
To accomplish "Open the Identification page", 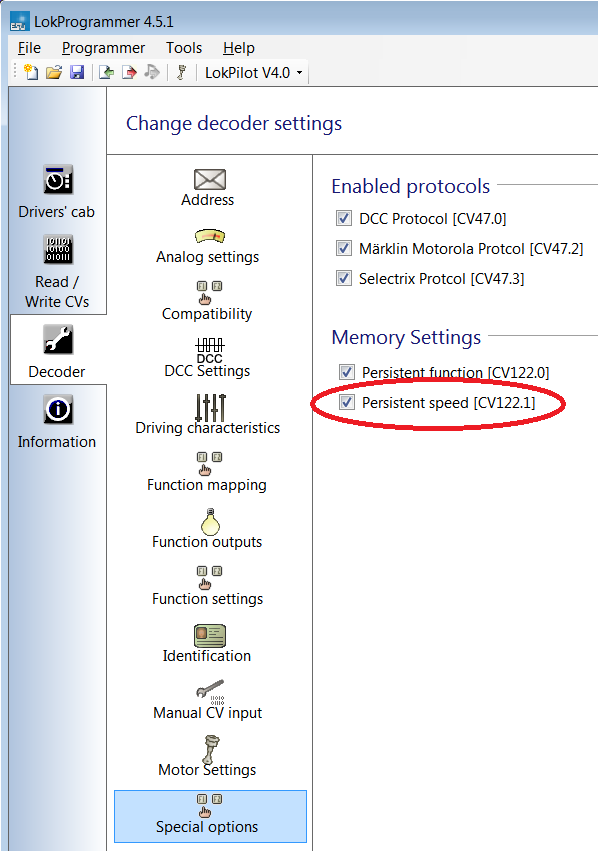I will 207,644.
